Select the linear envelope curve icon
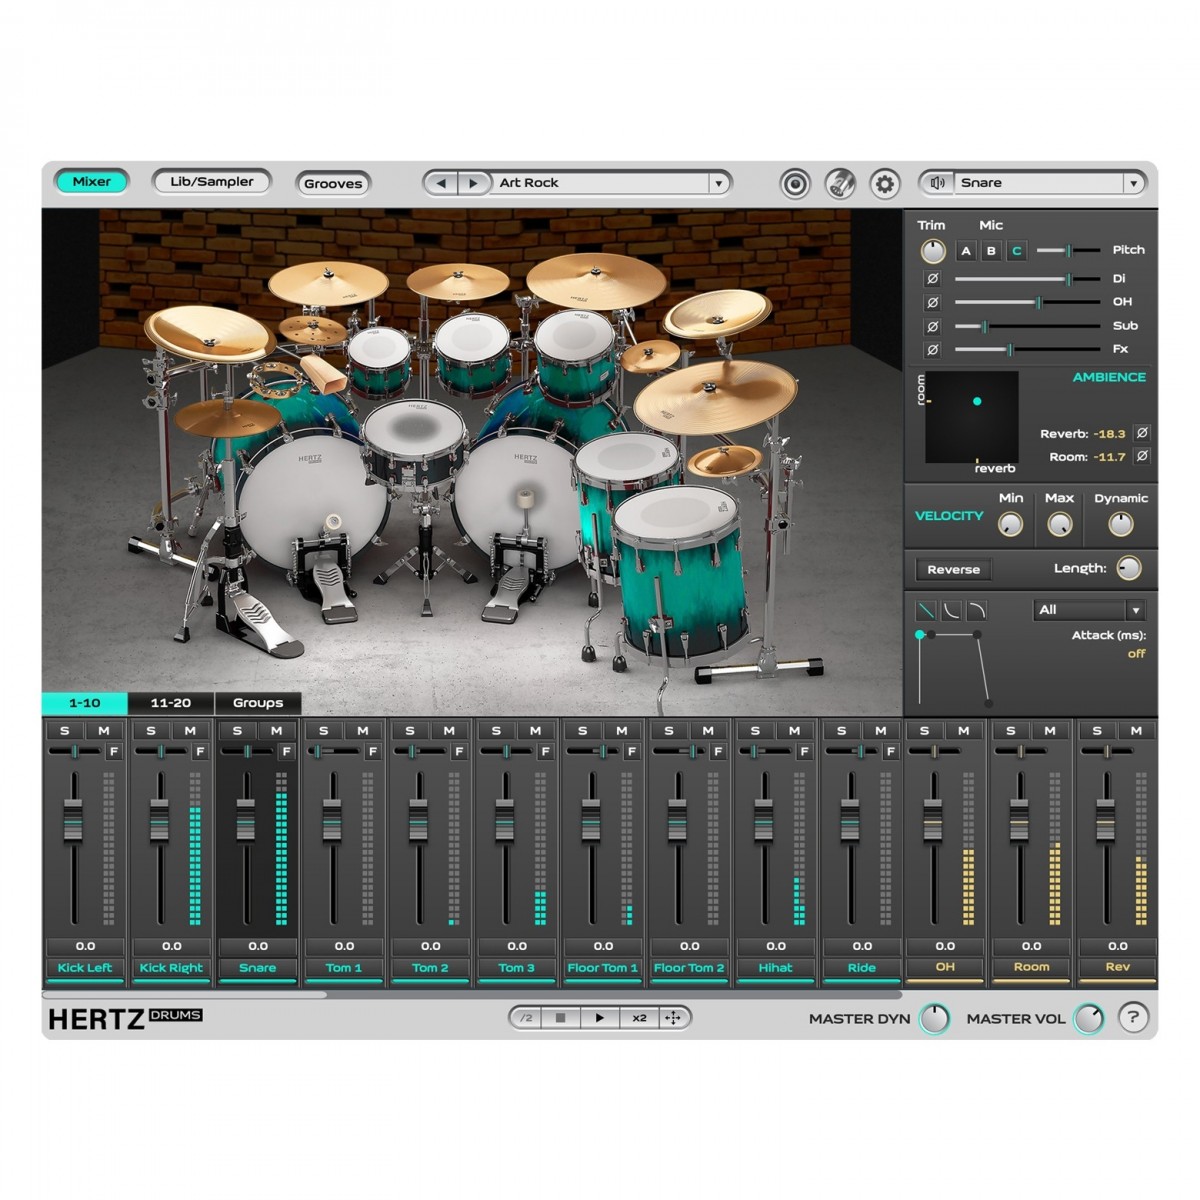This screenshot has width=1200, height=1200. [926, 610]
